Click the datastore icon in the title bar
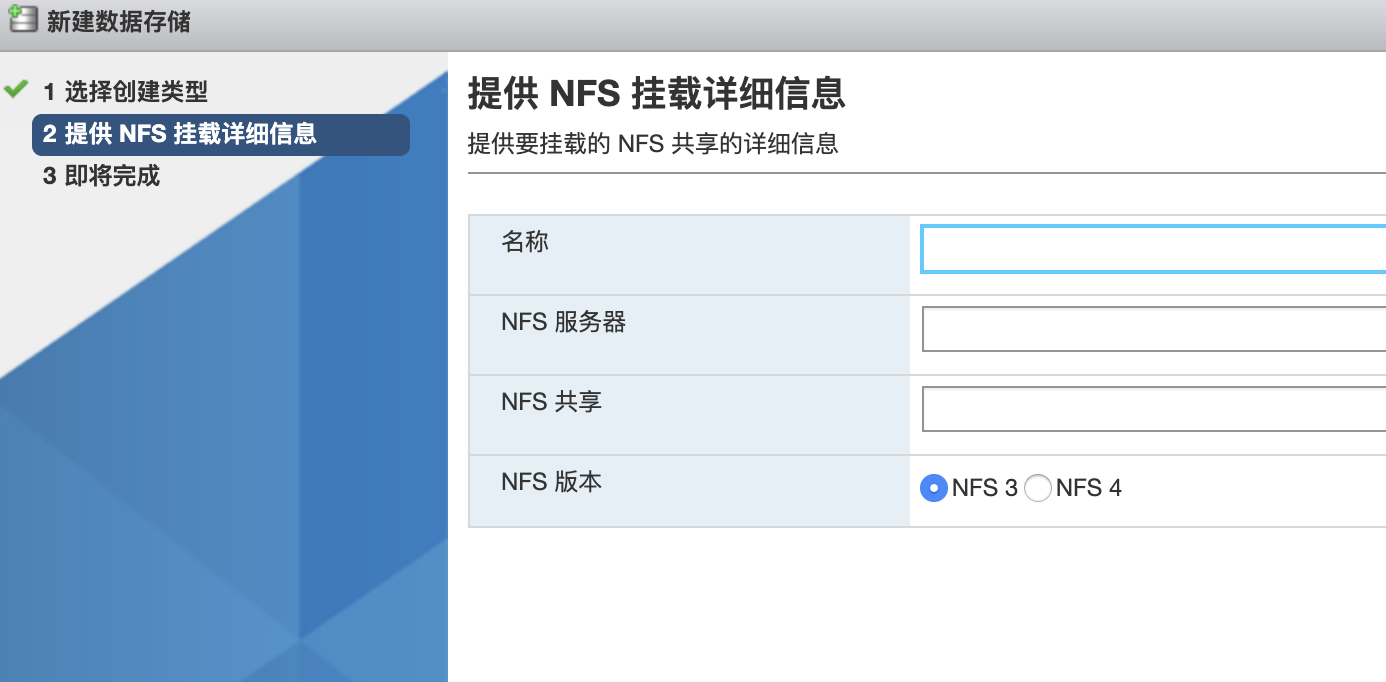 [22, 19]
